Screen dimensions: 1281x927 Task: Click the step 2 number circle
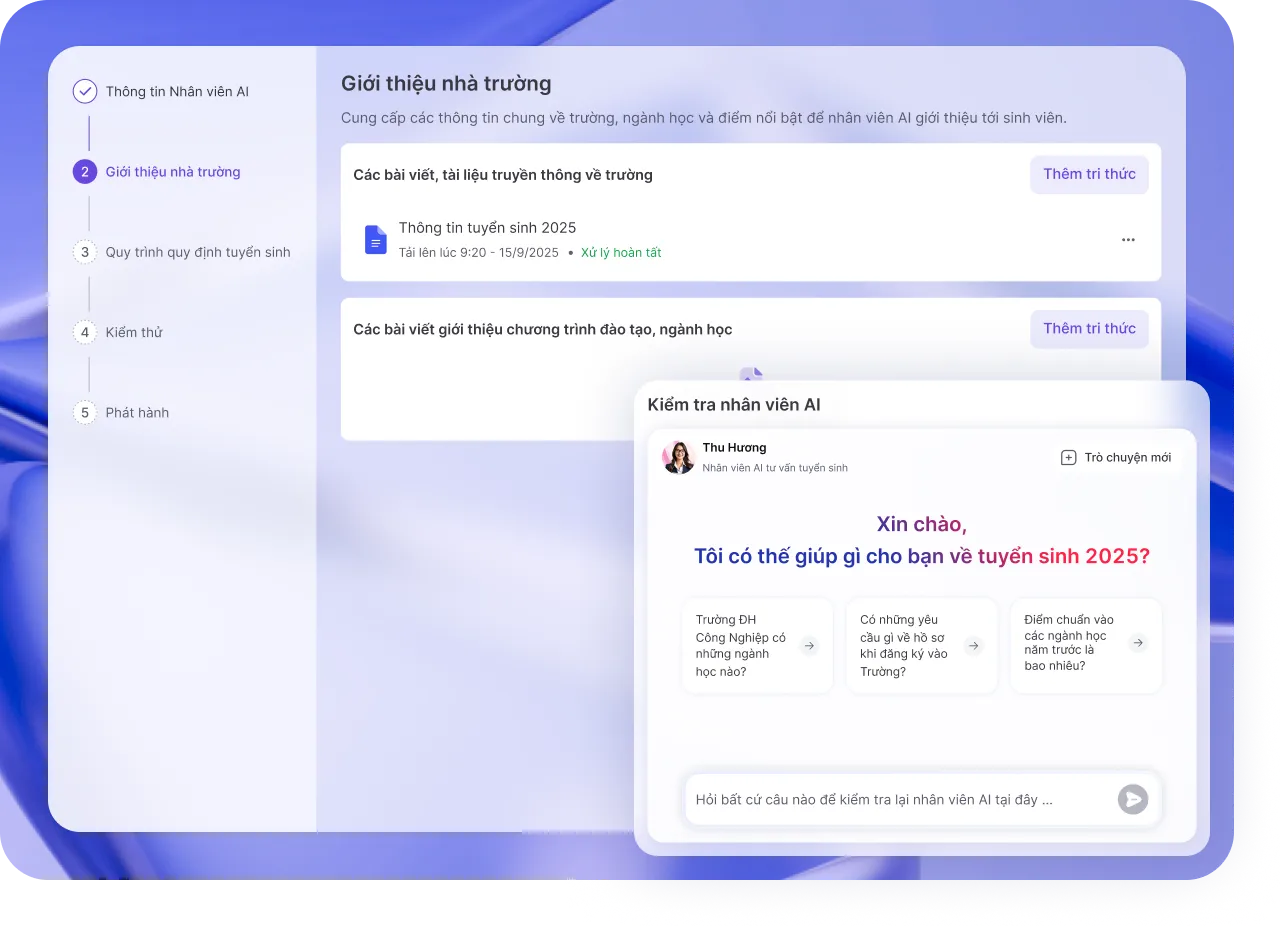coord(85,172)
